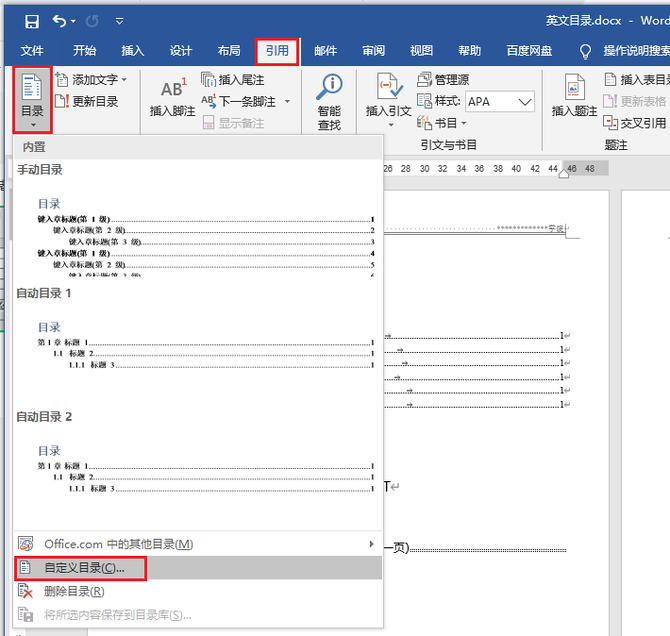
Task: Switch to the 邮件 tab
Action: click(x=325, y=51)
